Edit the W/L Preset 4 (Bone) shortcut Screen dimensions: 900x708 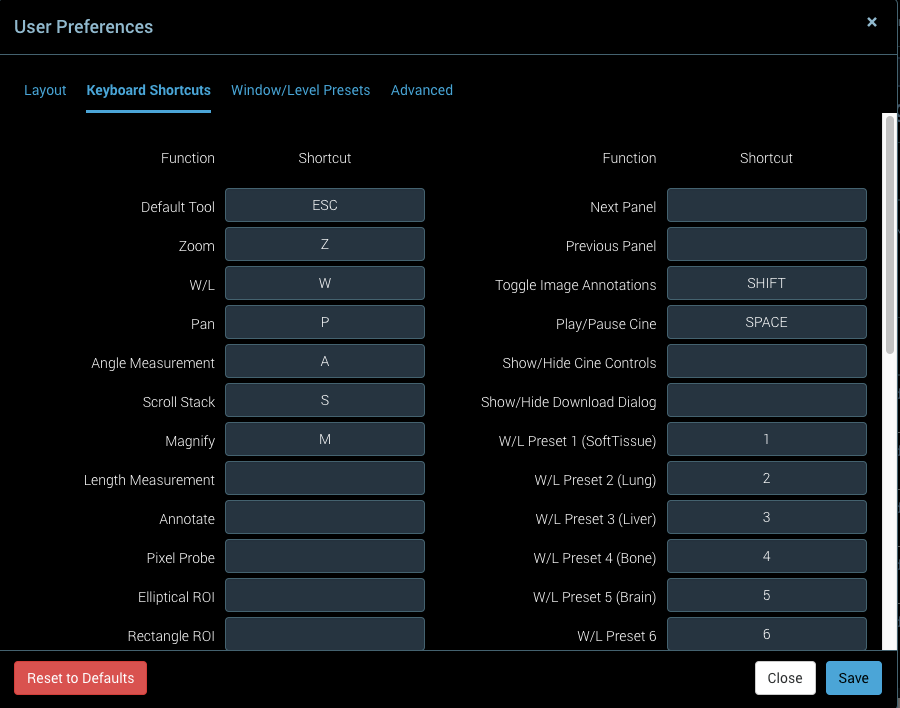point(767,556)
